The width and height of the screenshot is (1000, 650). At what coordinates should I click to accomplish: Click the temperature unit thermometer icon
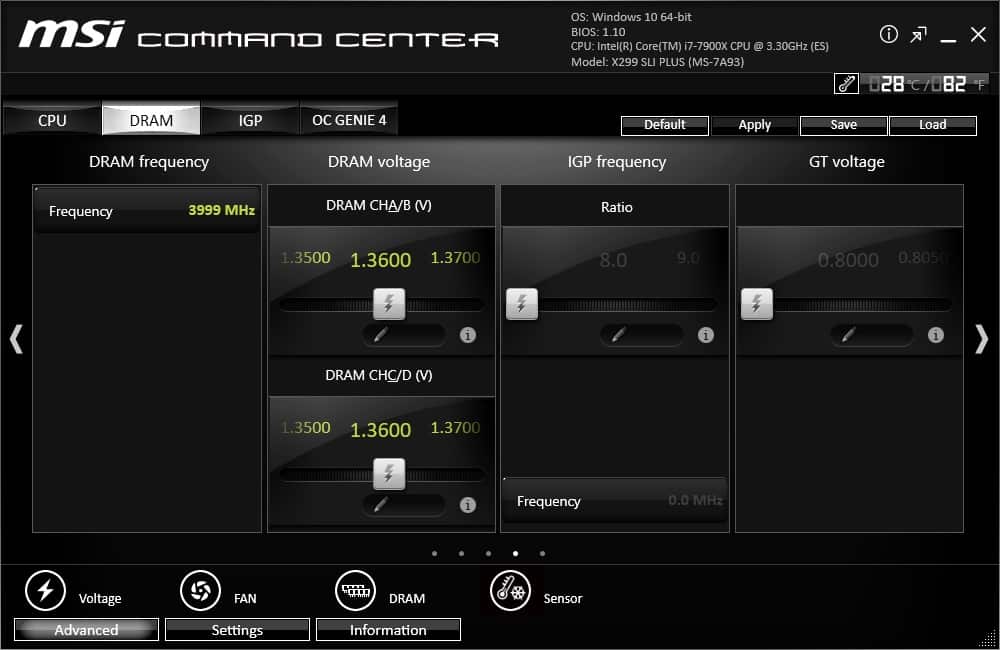(x=846, y=84)
